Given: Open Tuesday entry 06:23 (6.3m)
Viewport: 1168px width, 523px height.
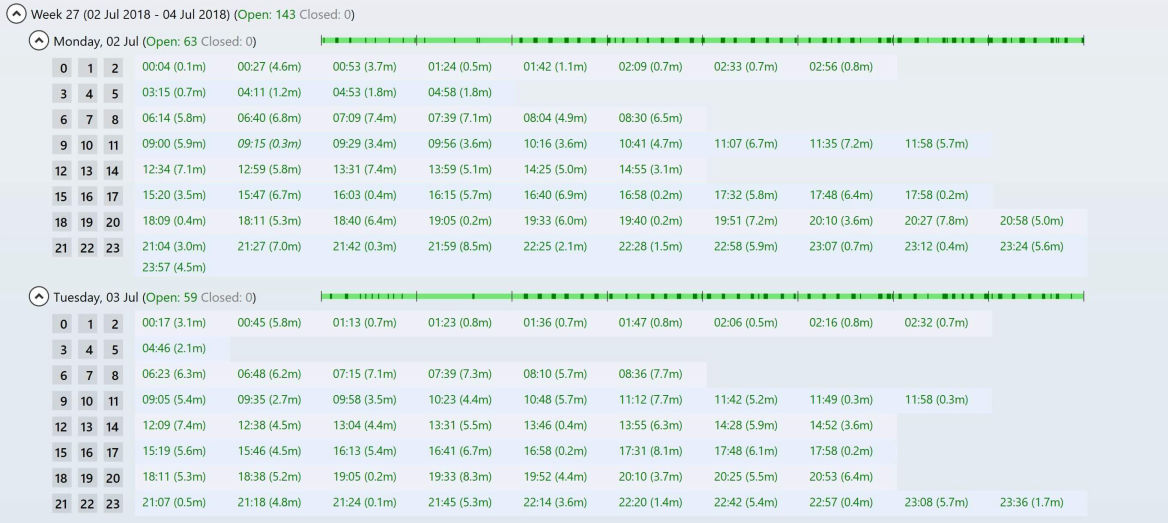Looking at the screenshot, I should (x=174, y=375).
